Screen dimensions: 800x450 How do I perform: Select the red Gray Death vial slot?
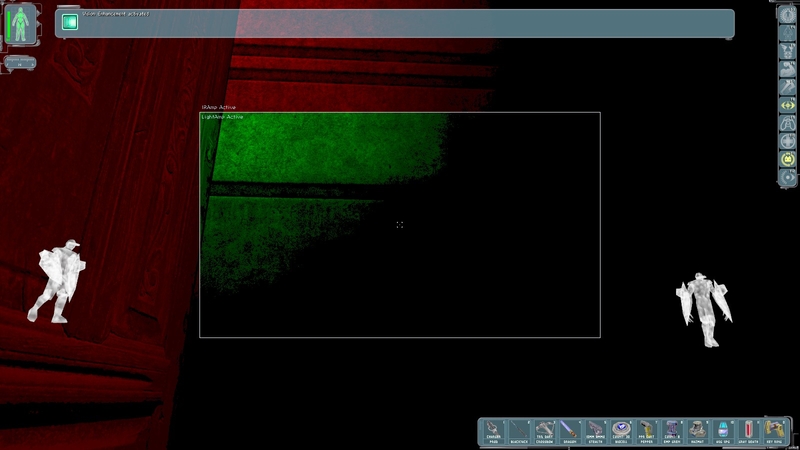[748, 432]
